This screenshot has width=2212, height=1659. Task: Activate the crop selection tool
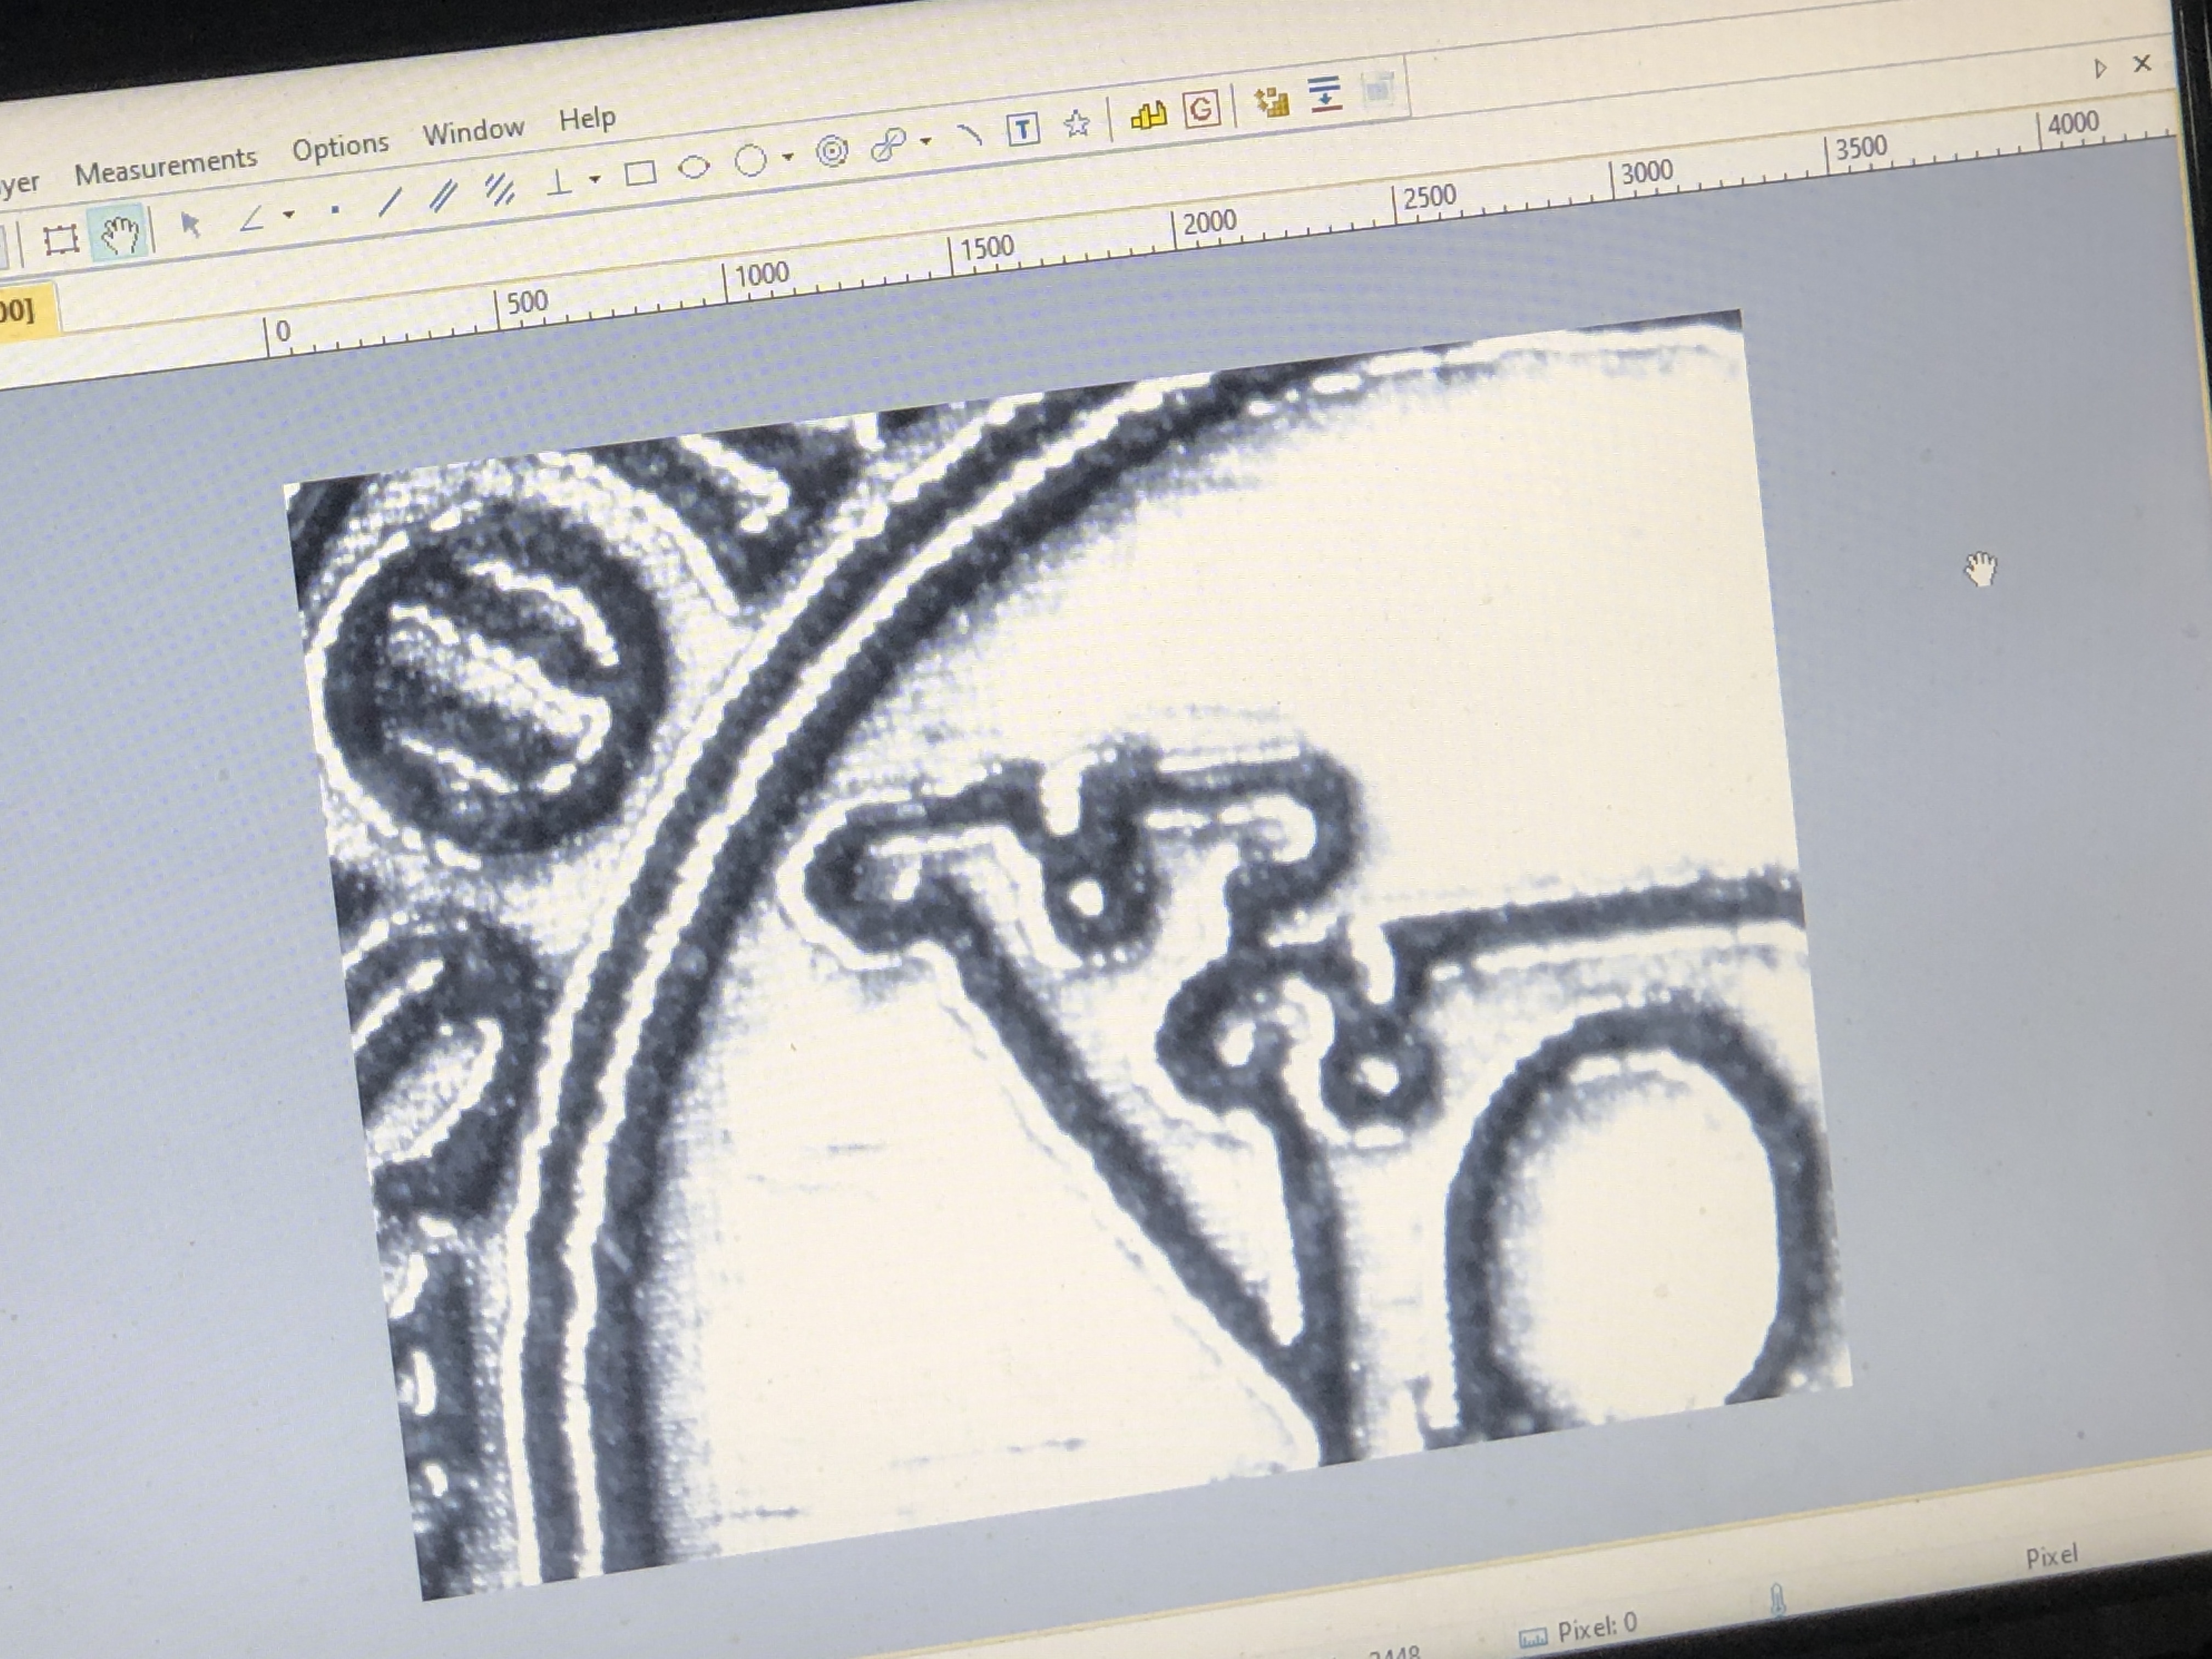61,239
